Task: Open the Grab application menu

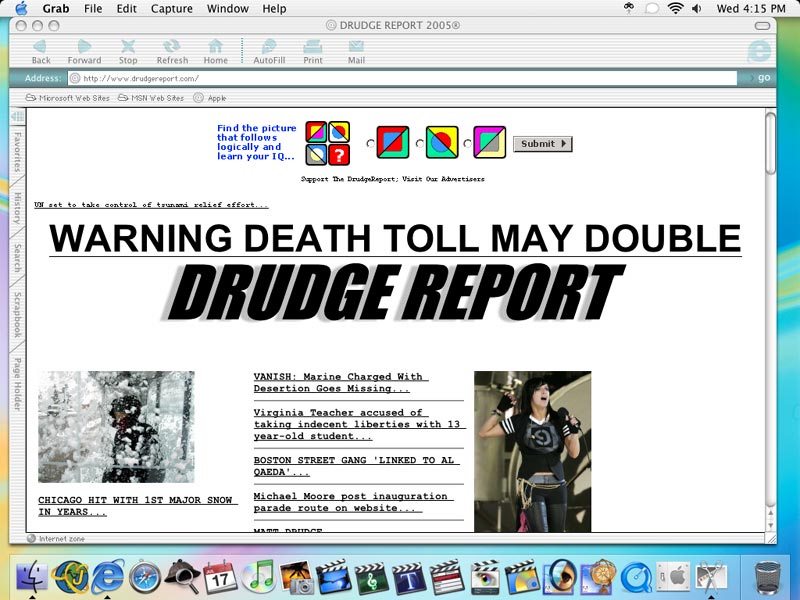Action: 56,8
